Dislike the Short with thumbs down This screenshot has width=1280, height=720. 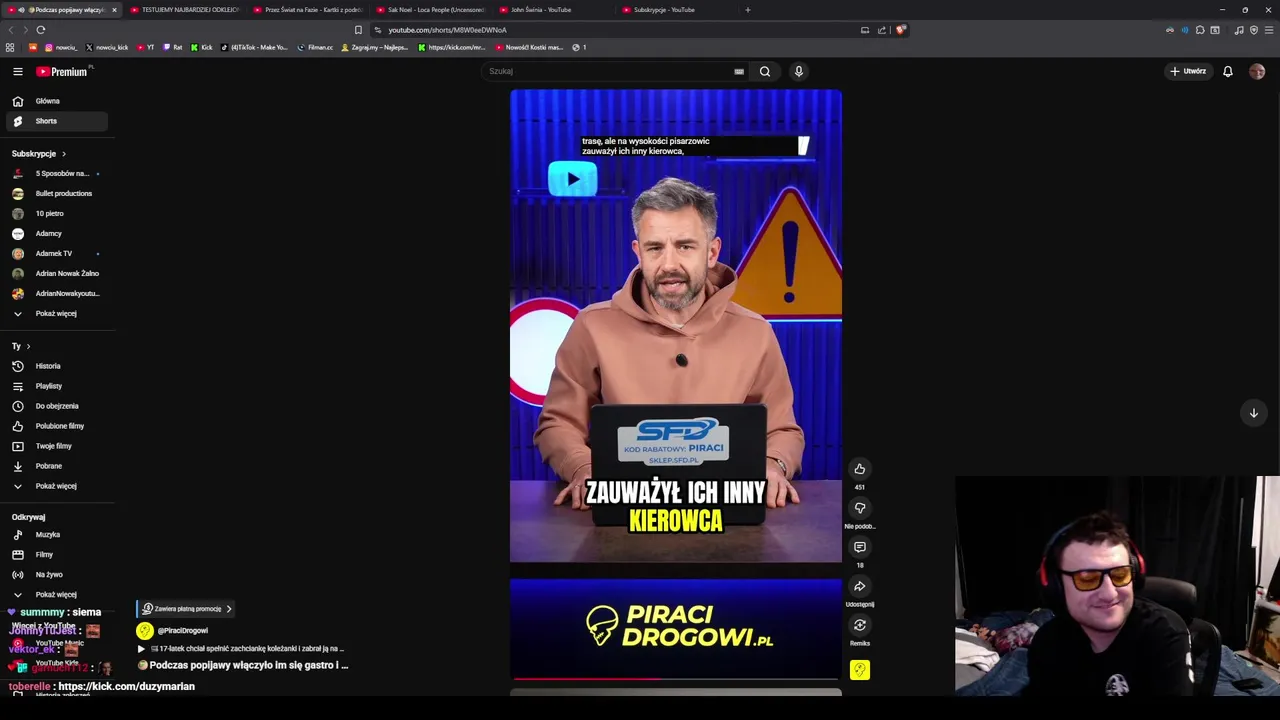coord(859,508)
